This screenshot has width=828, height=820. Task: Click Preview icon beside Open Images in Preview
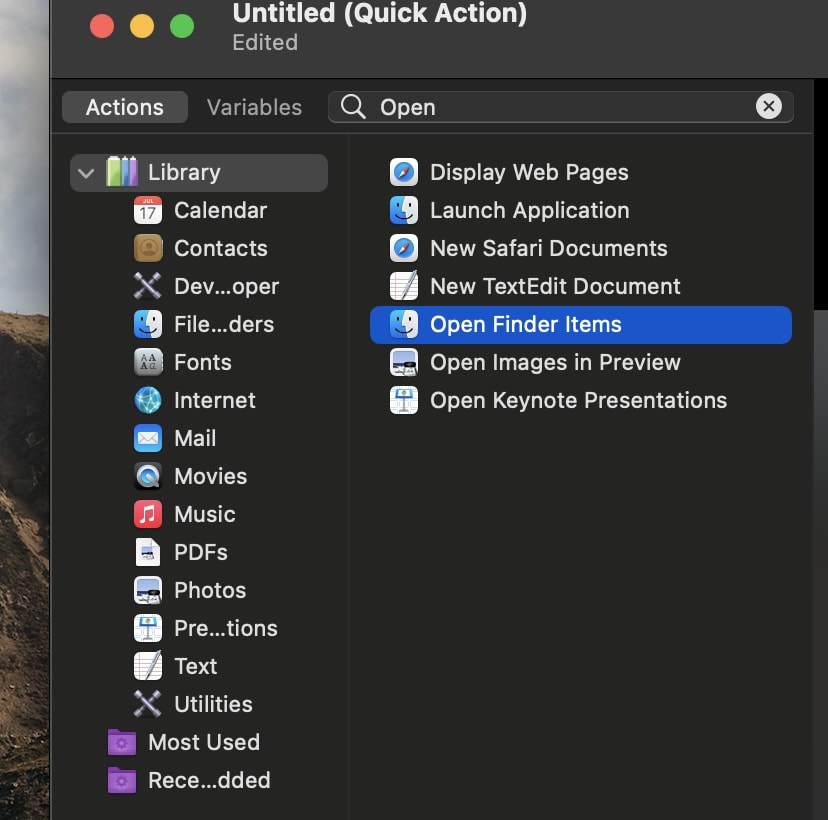404,362
